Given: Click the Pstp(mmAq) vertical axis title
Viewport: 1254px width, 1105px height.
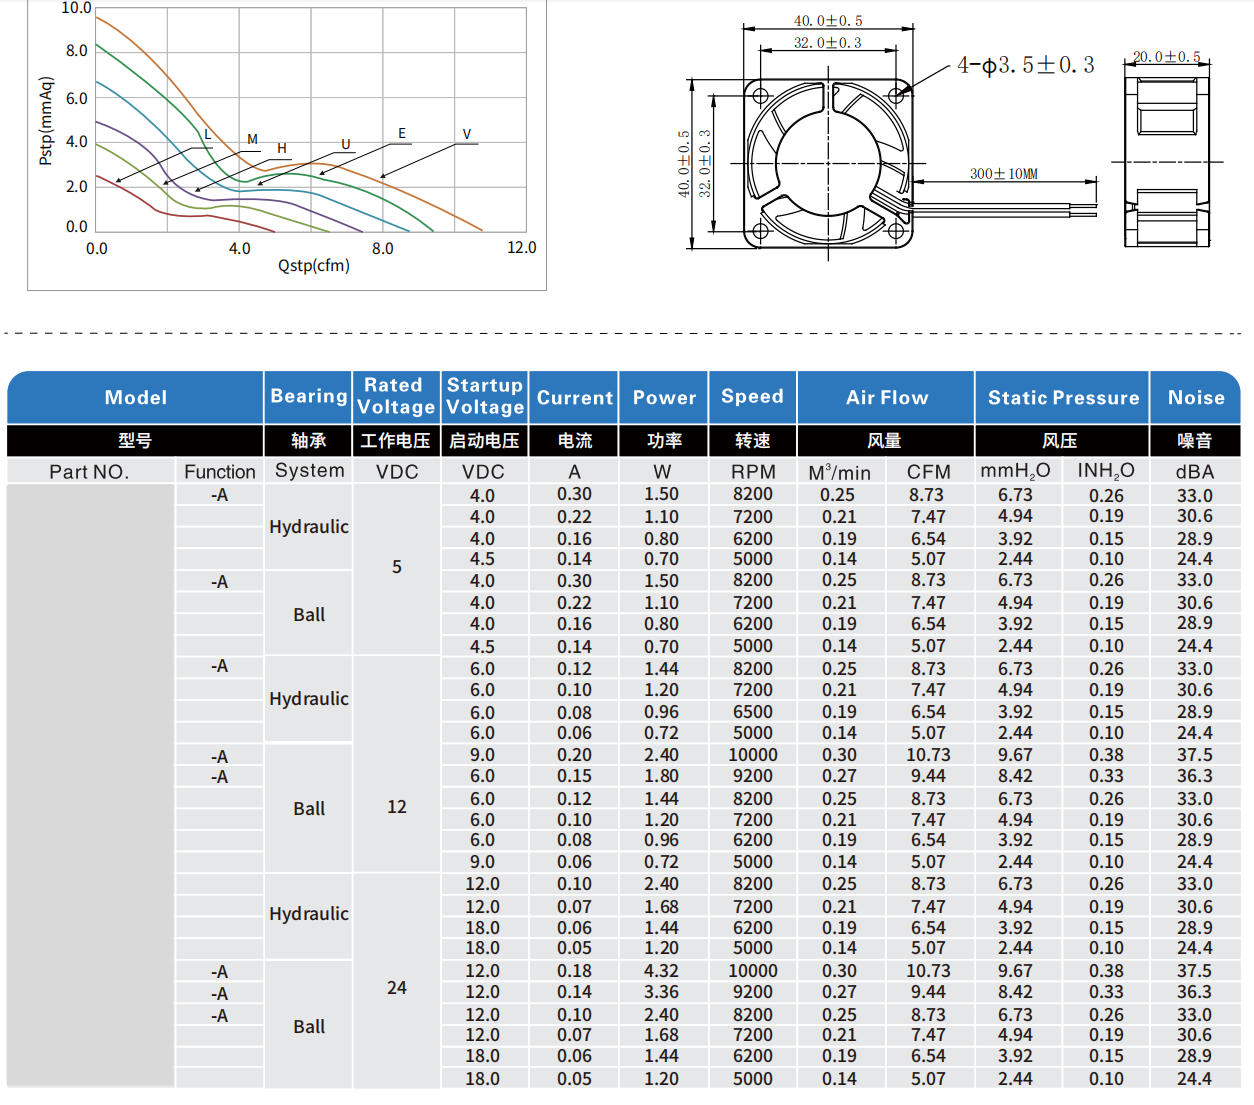Looking at the screenshot, I should tap(46, 120).
